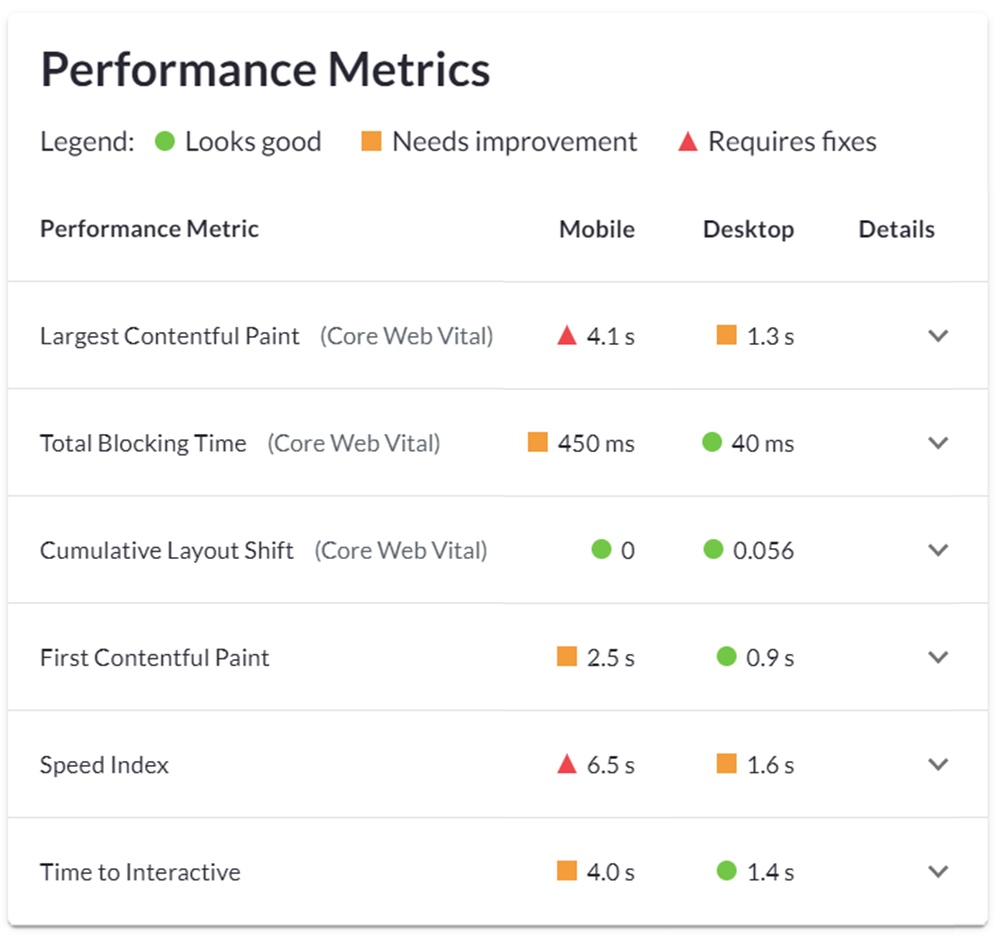Image resolution: width=1002 pixels, height=940 pixels.
Task: Expand Time to Interactive details
Action: (937, 871)
